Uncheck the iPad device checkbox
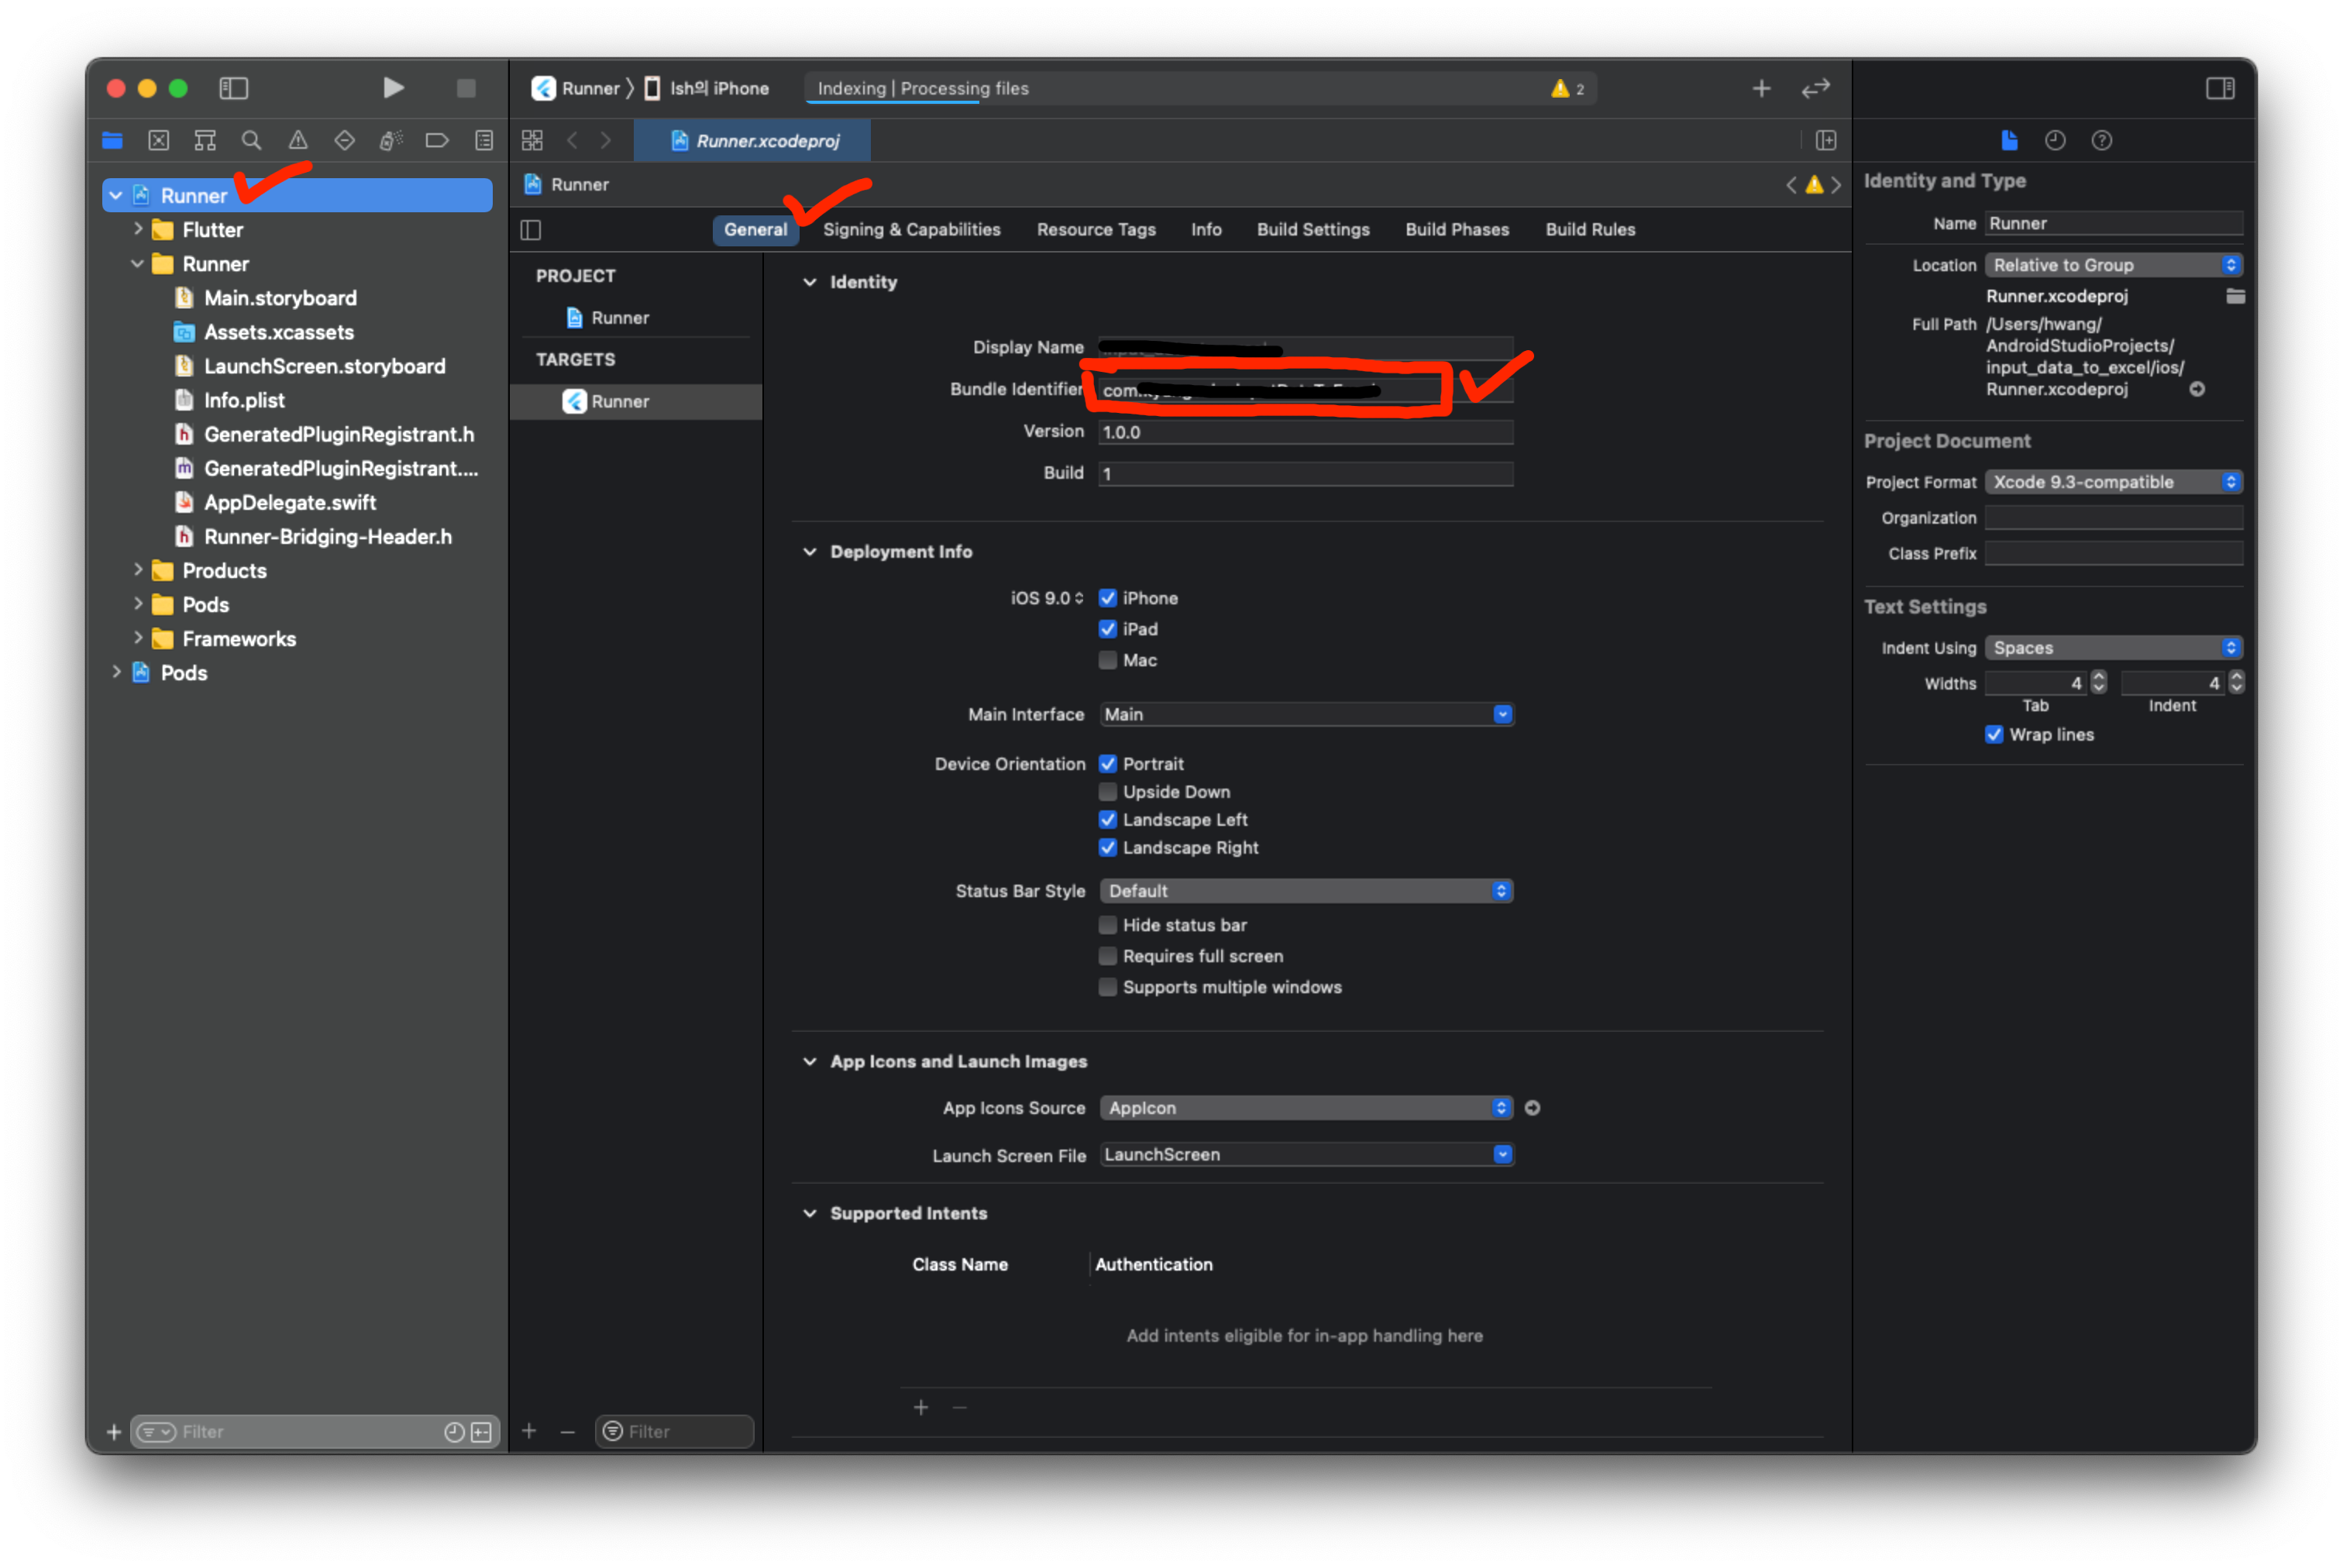Image resolution: width=2343 pixels, height=1568 pixels. (x=1107, y=629)
